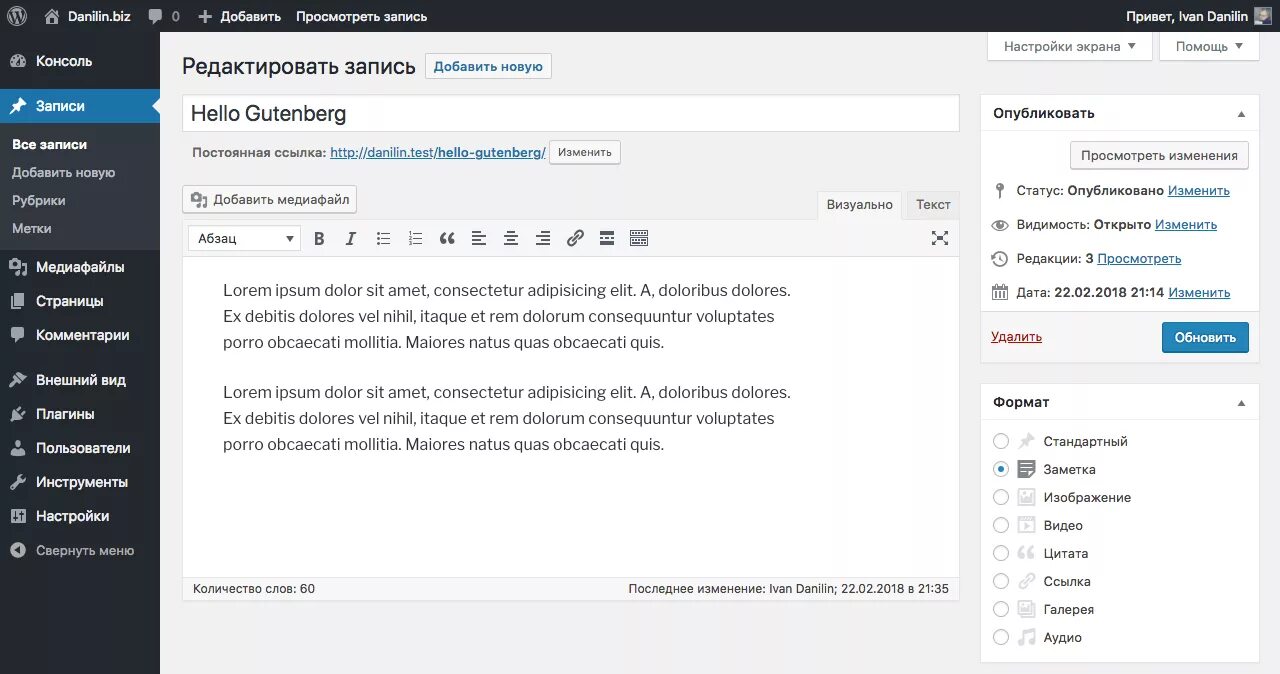1280x674 pixels.
Task: Switch to the Текст editor tab
Action: click(x=933, y=205)
